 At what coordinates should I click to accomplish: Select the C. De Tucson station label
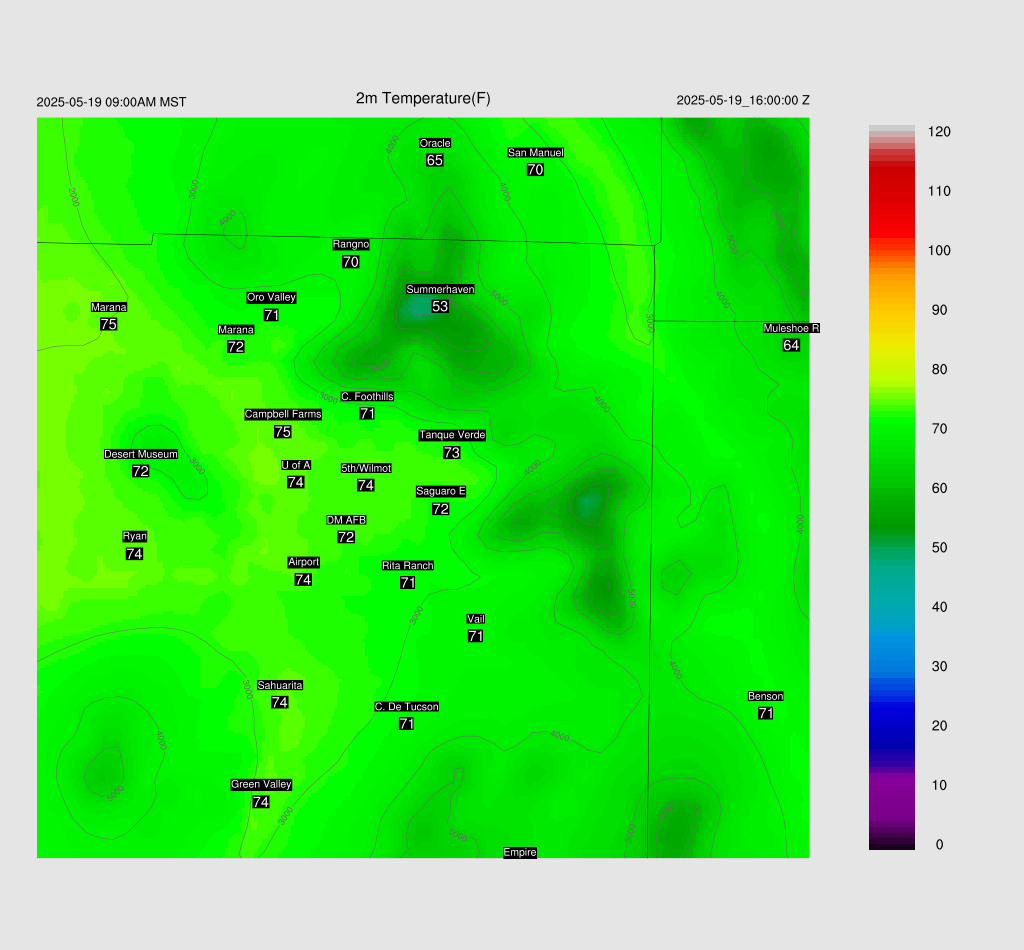click(406, 706)
